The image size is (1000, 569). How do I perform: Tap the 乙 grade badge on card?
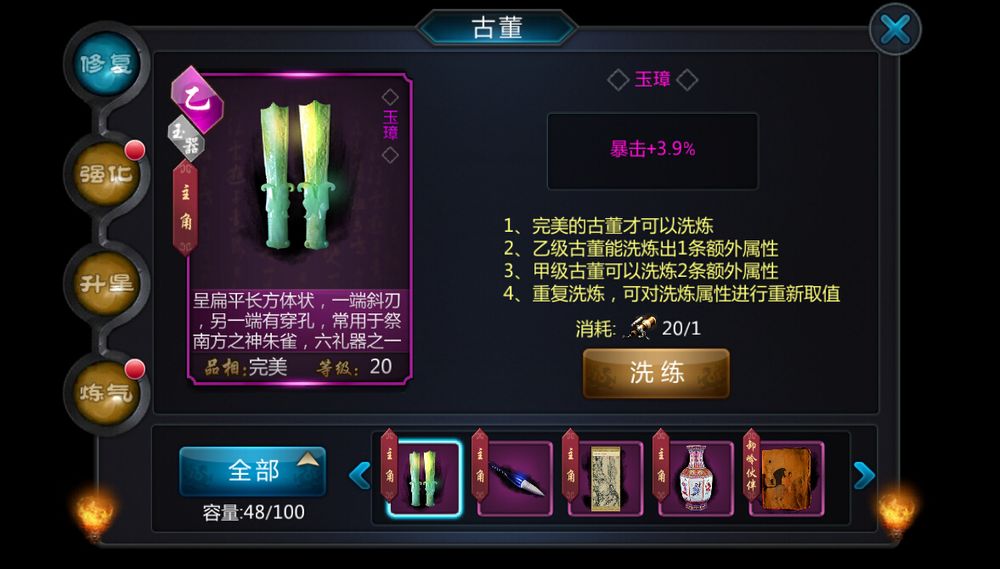click(x=197, y=100)
